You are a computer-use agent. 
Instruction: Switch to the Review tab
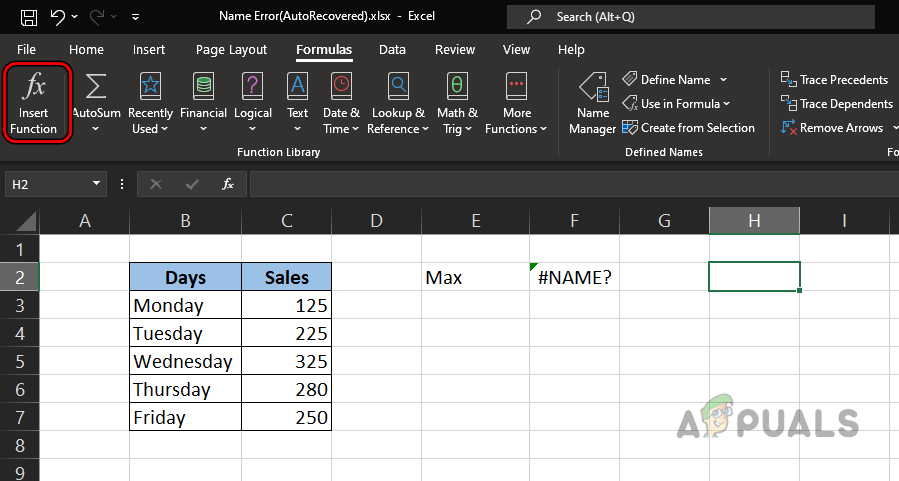[x=455, y=50]
